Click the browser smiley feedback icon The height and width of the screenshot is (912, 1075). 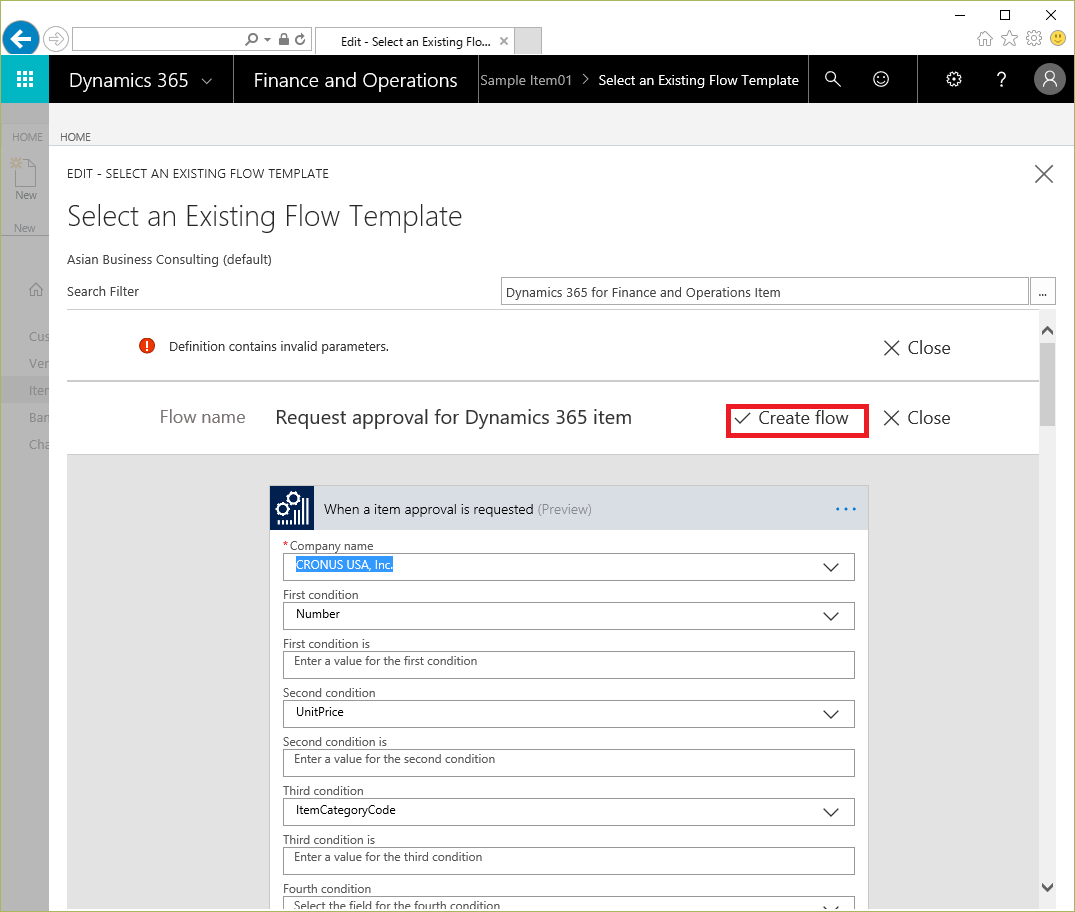(x=1058, y=38)
